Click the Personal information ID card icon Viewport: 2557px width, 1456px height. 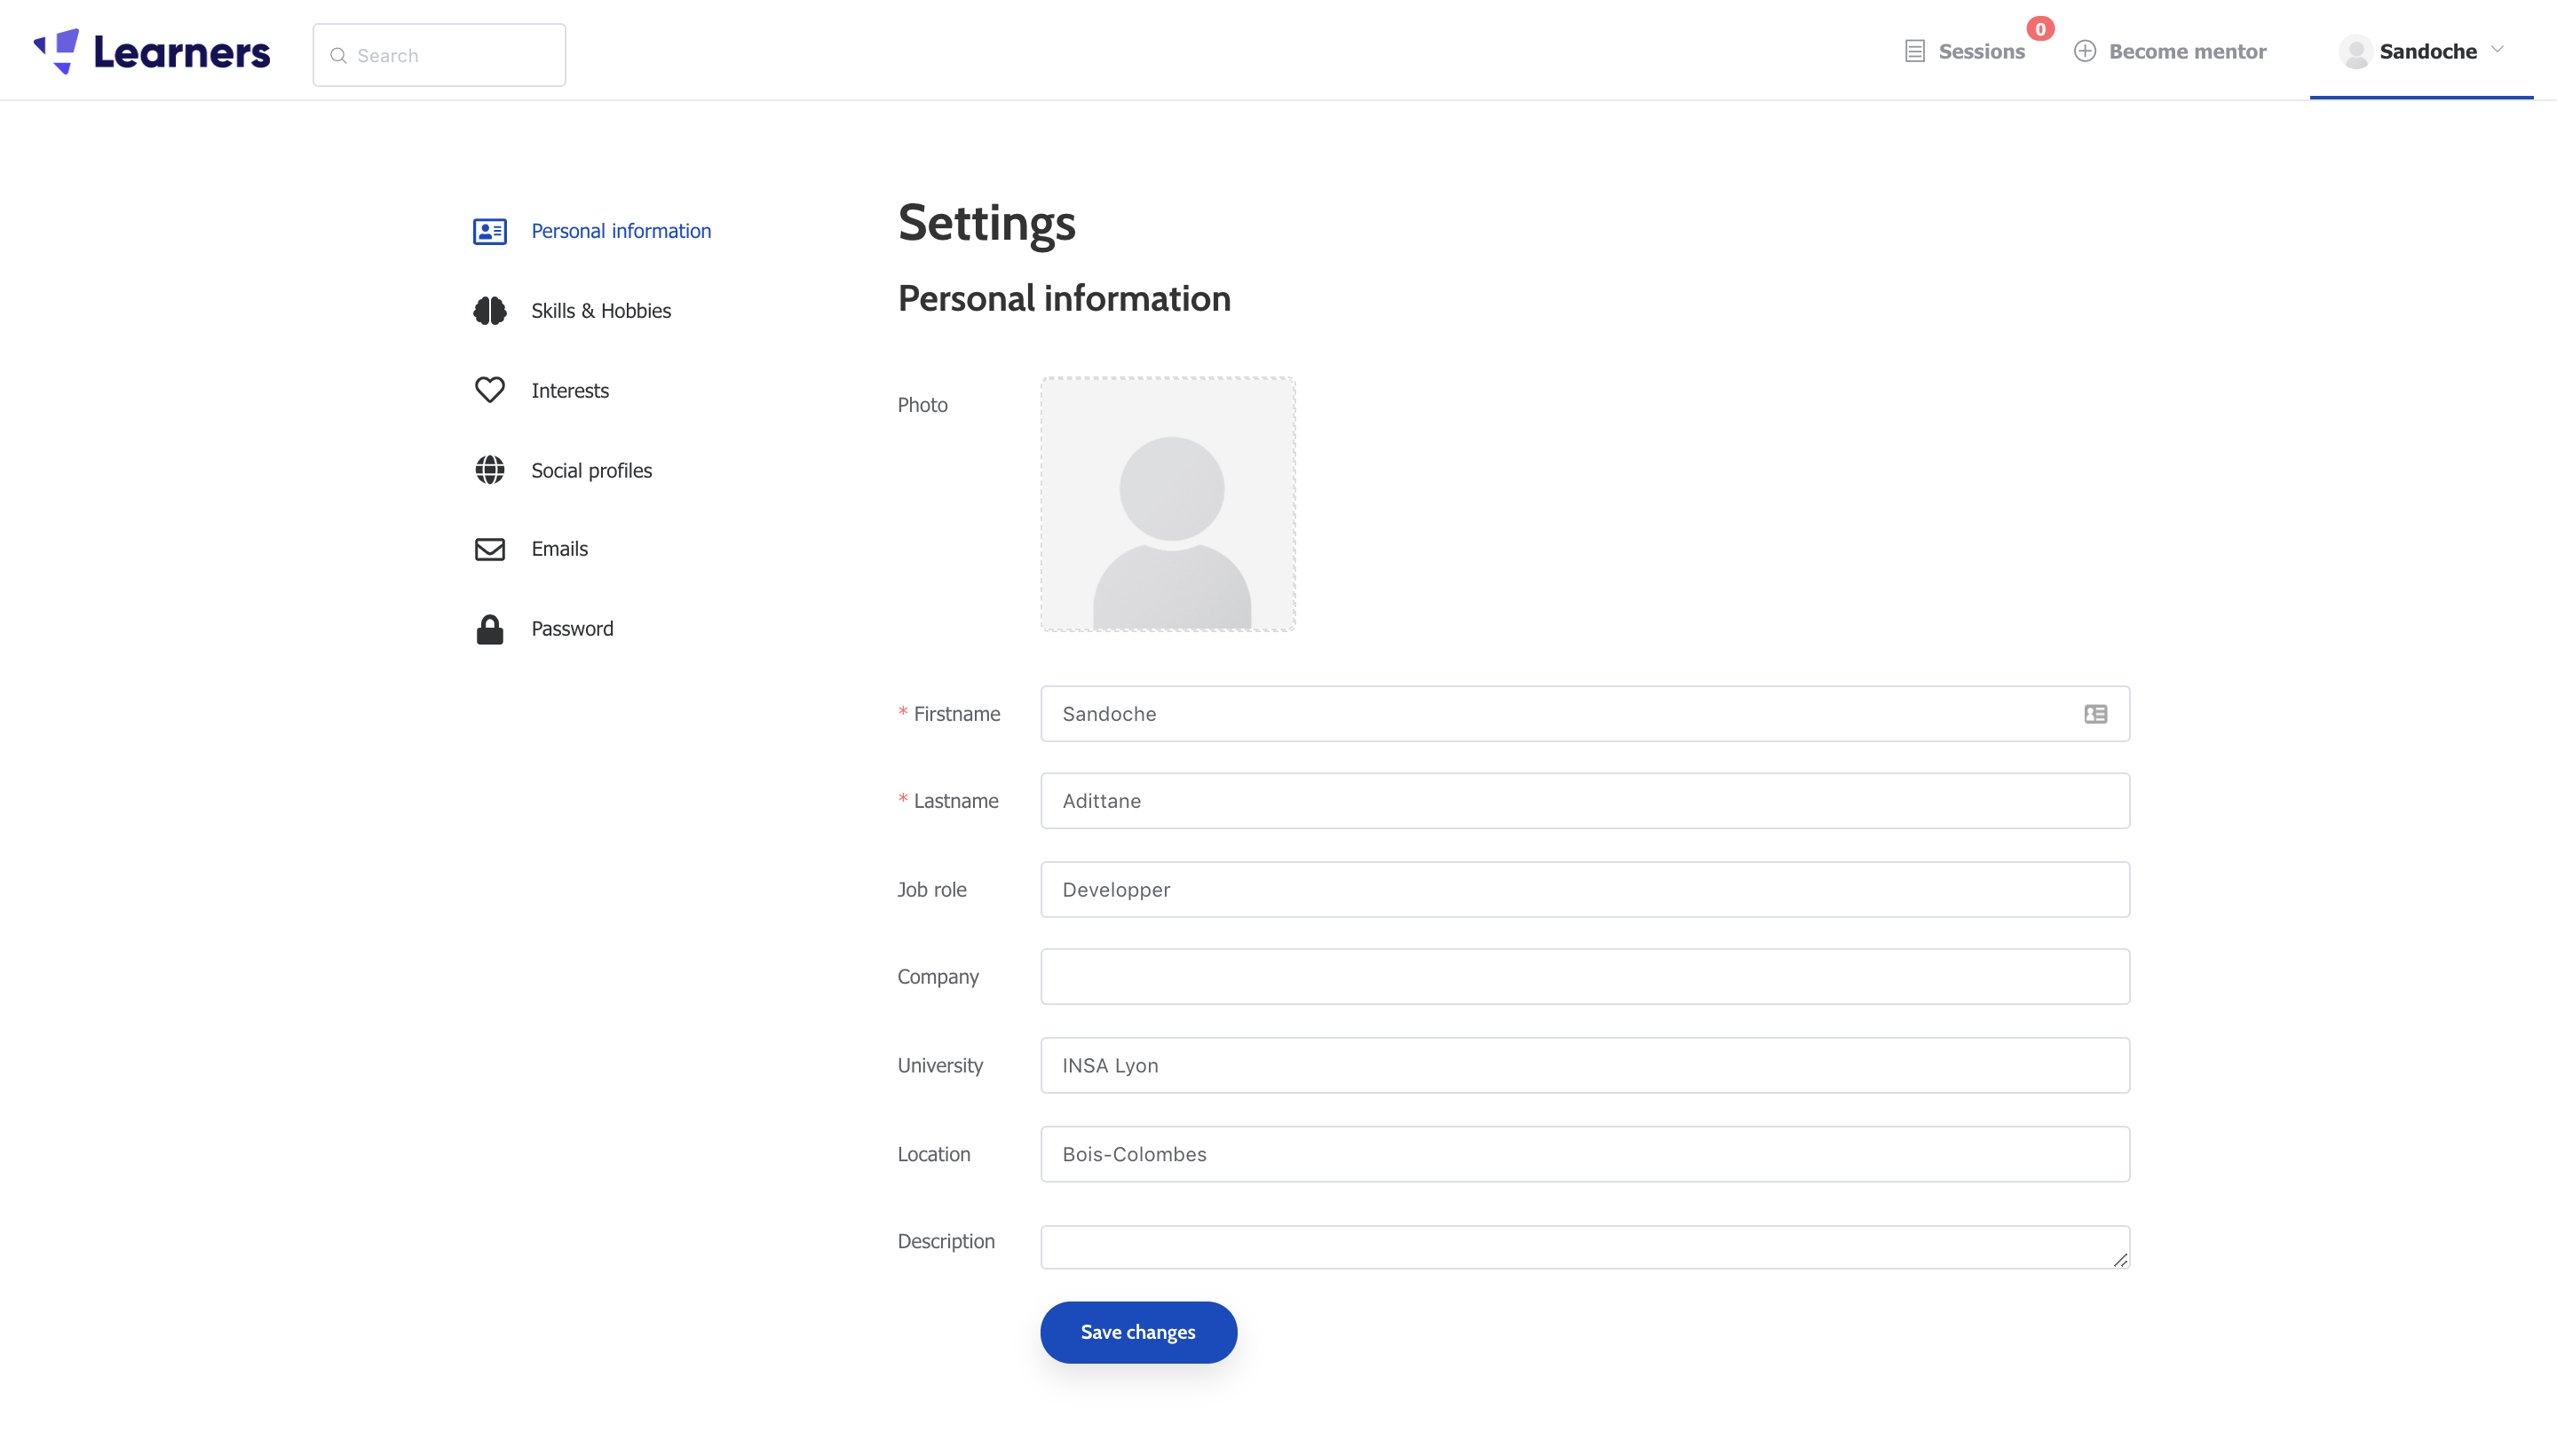point(490,231)
